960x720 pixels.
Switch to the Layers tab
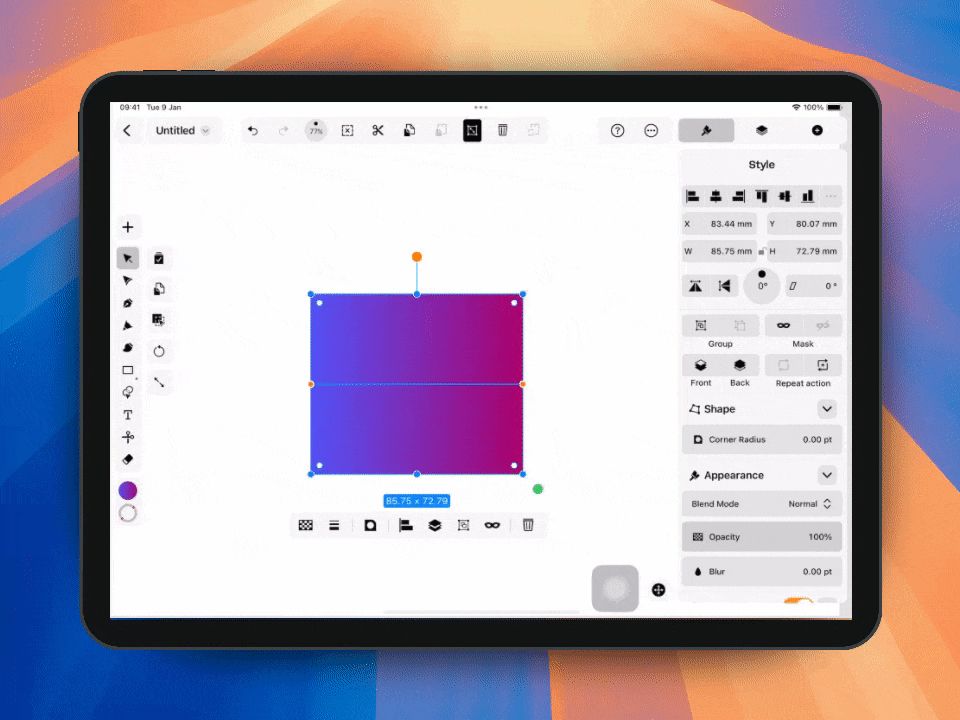(x=762, y=130)
